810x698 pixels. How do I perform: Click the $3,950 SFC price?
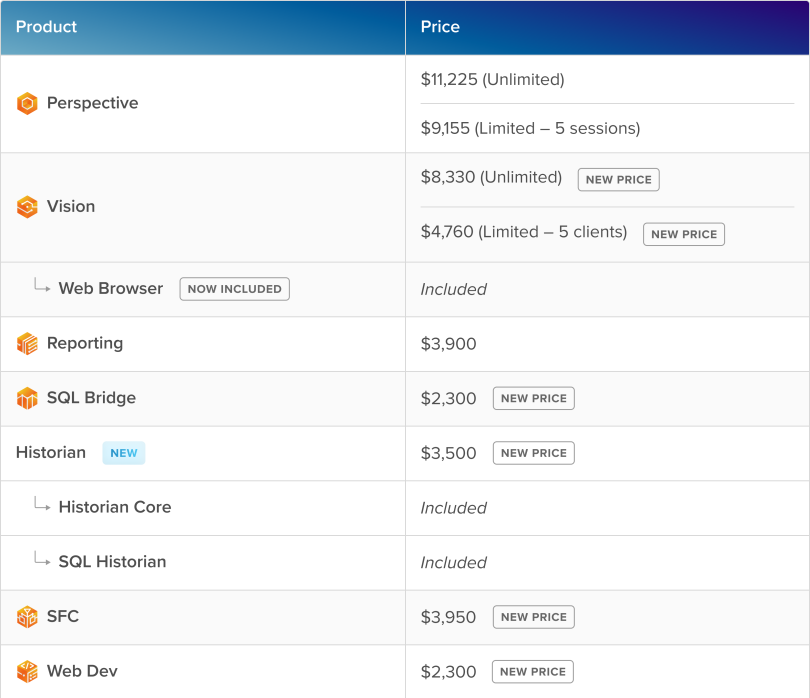[448, 617]
